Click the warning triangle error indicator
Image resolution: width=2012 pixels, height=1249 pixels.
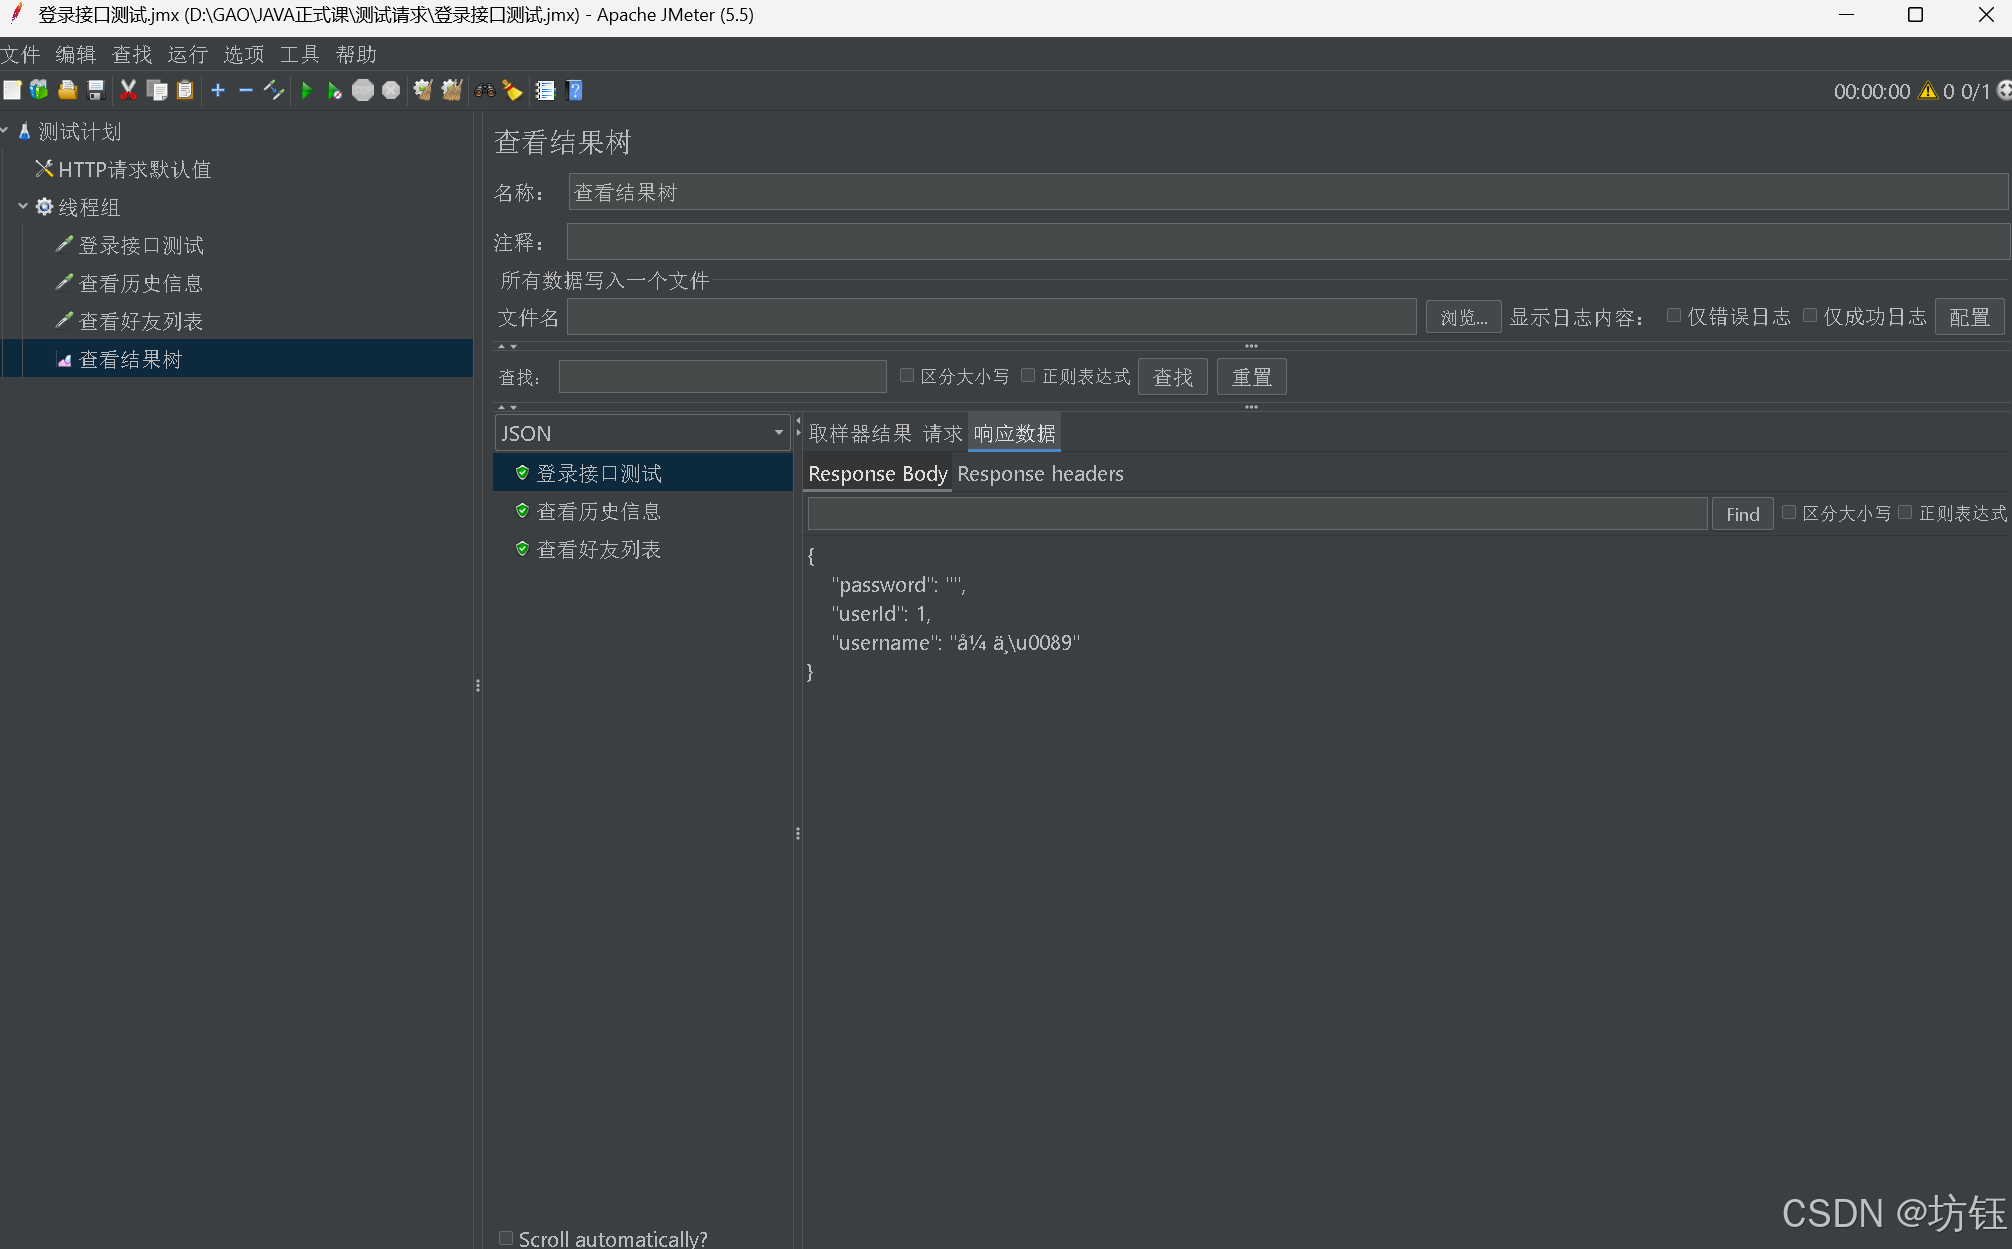click(x=1928, y=91)
